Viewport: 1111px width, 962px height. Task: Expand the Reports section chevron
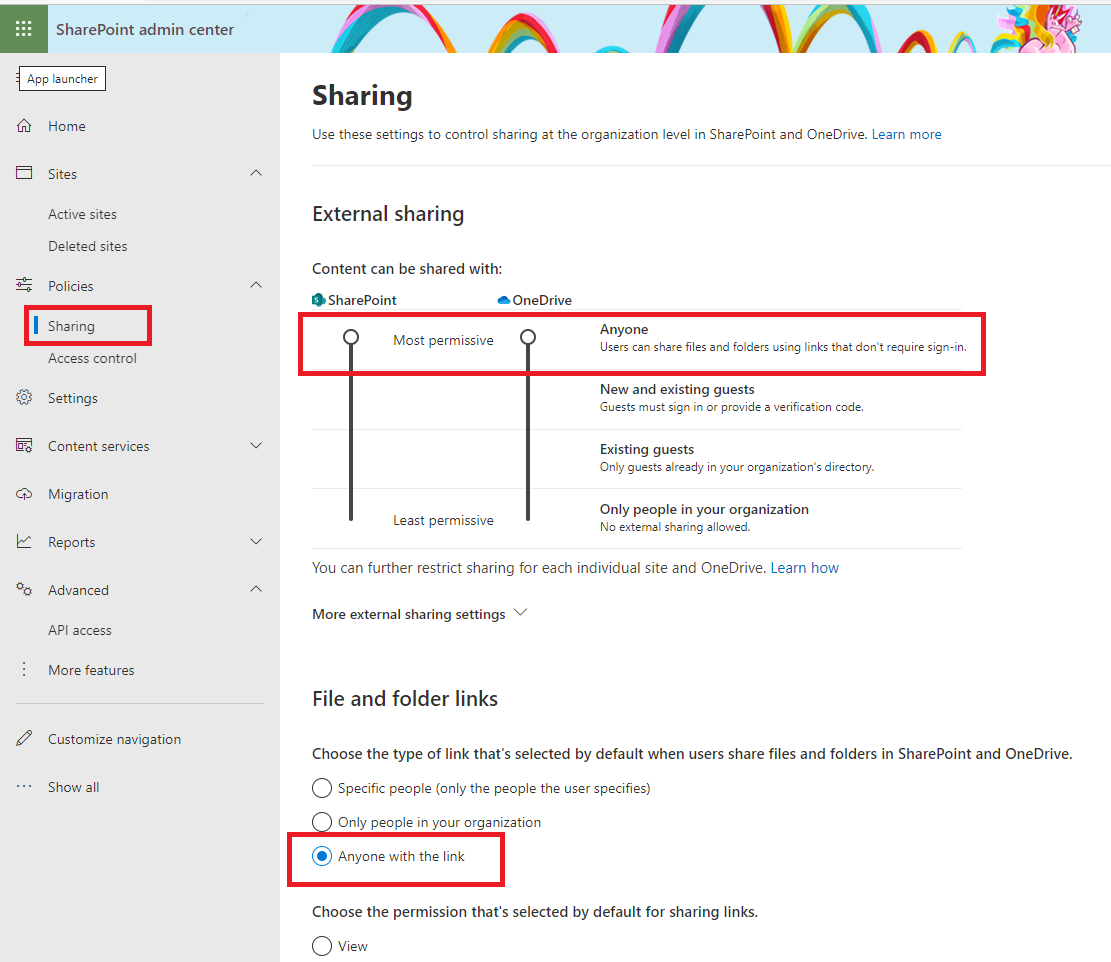pos(256,541)
